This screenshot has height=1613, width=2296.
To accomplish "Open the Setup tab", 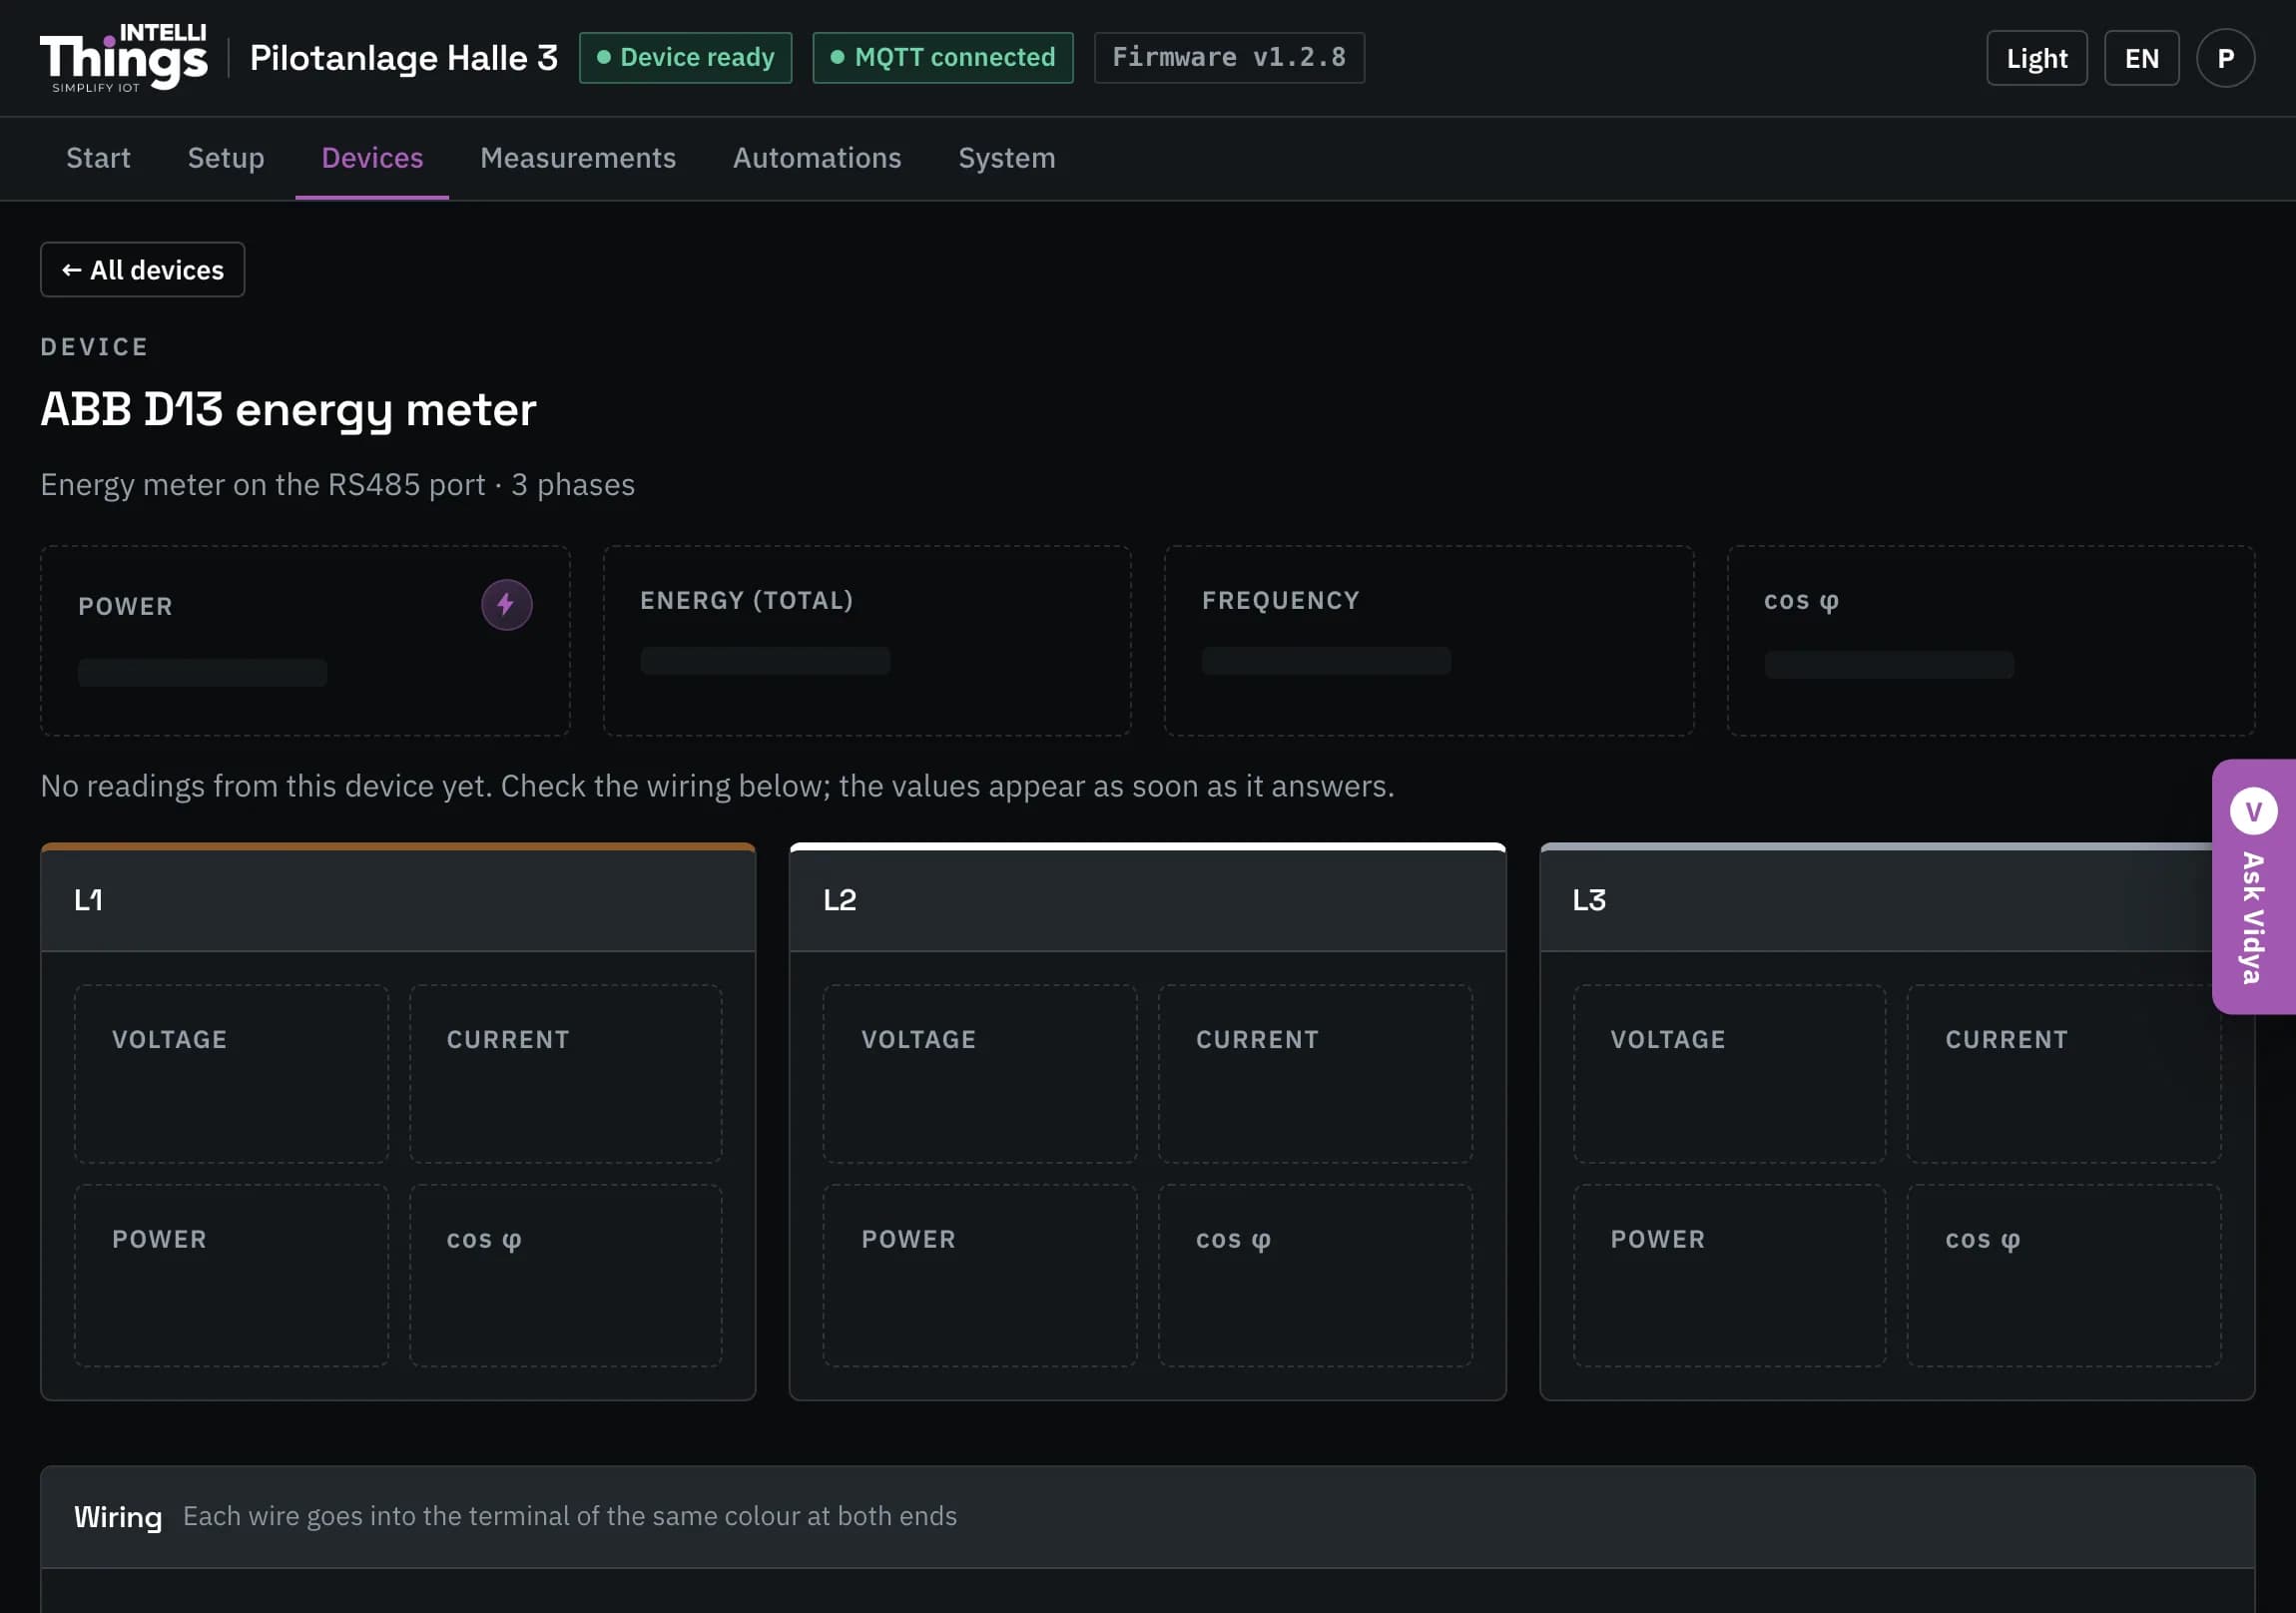I will [x=226, y=158].
